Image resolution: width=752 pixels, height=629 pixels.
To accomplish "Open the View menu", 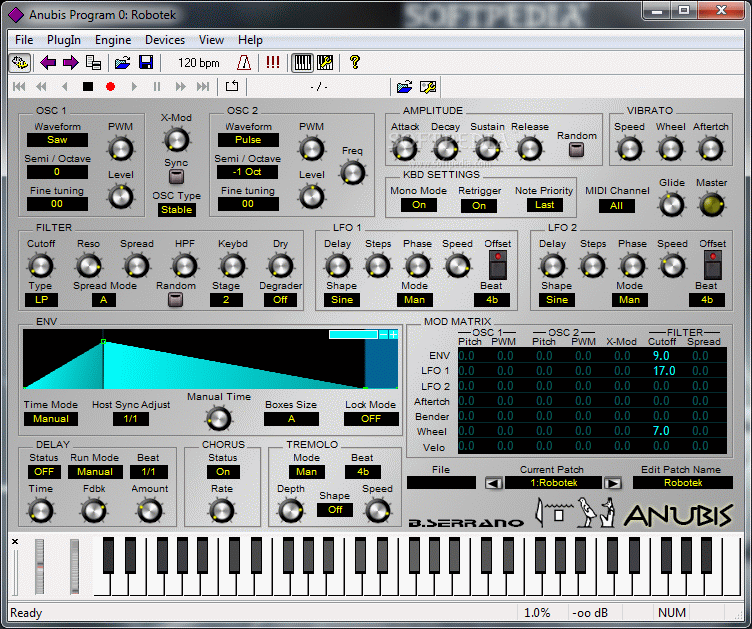I will [212, 40].
